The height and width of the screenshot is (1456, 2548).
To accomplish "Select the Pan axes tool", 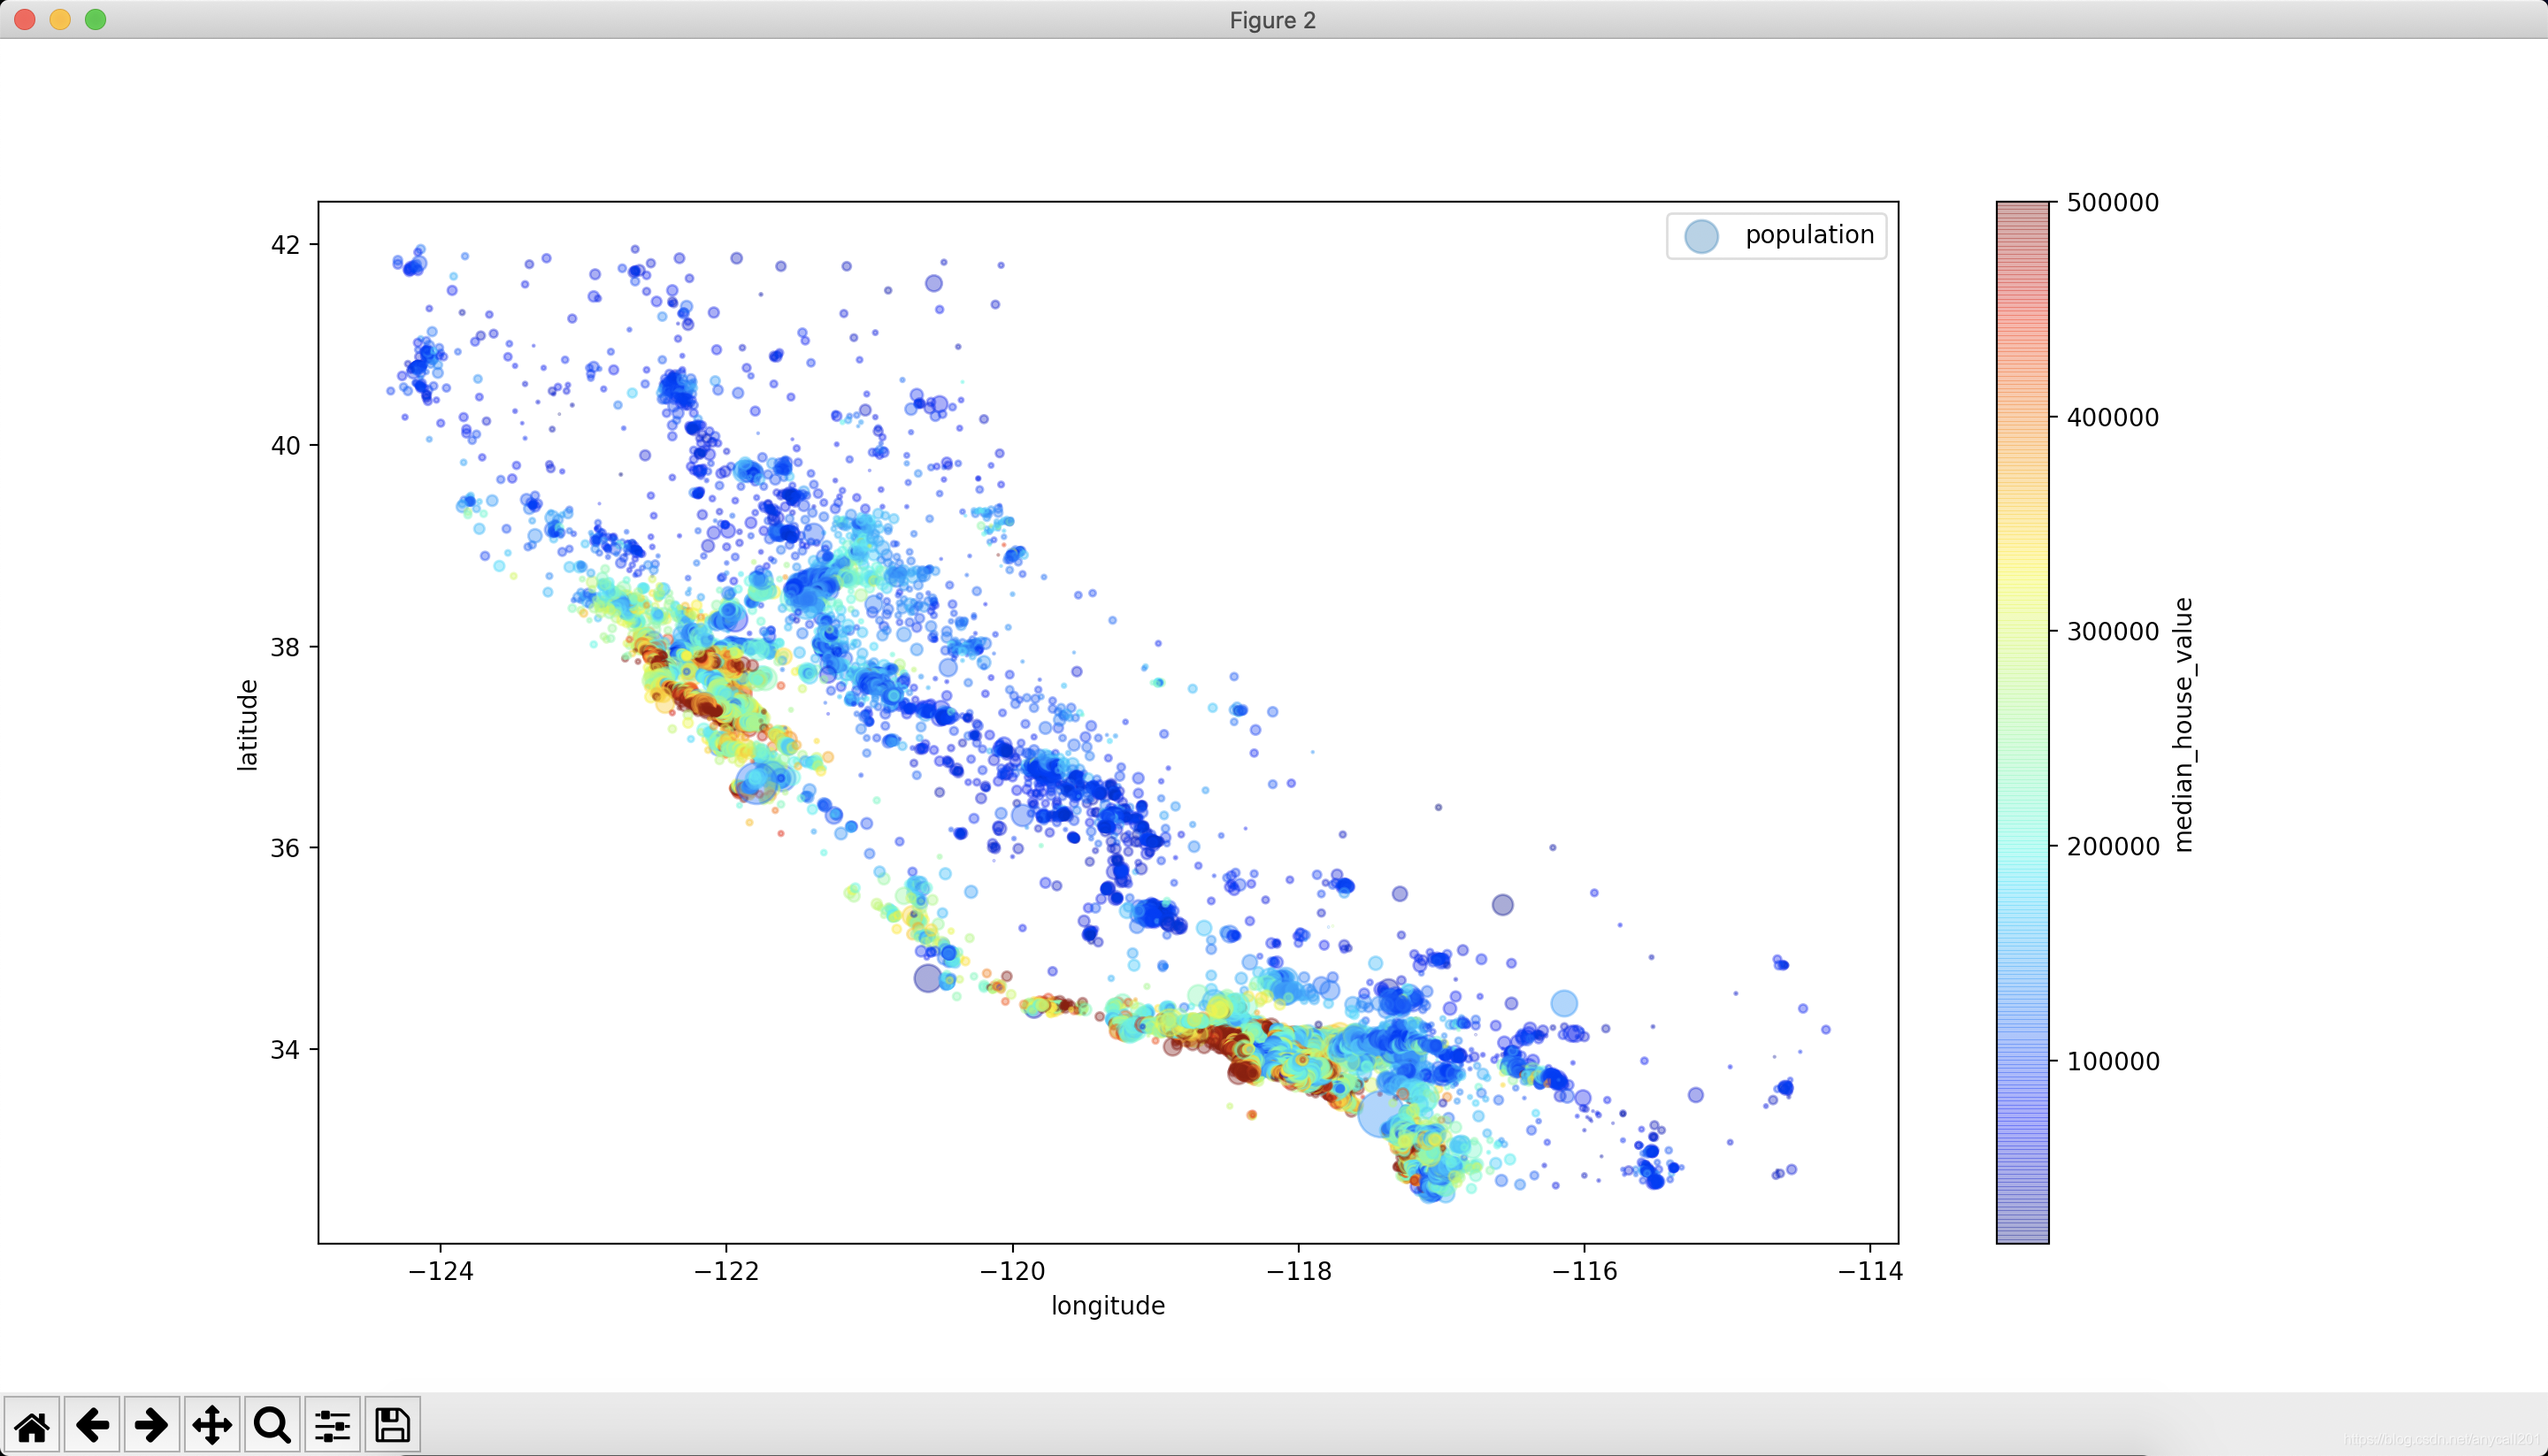I will click(x=212, y=1424).
